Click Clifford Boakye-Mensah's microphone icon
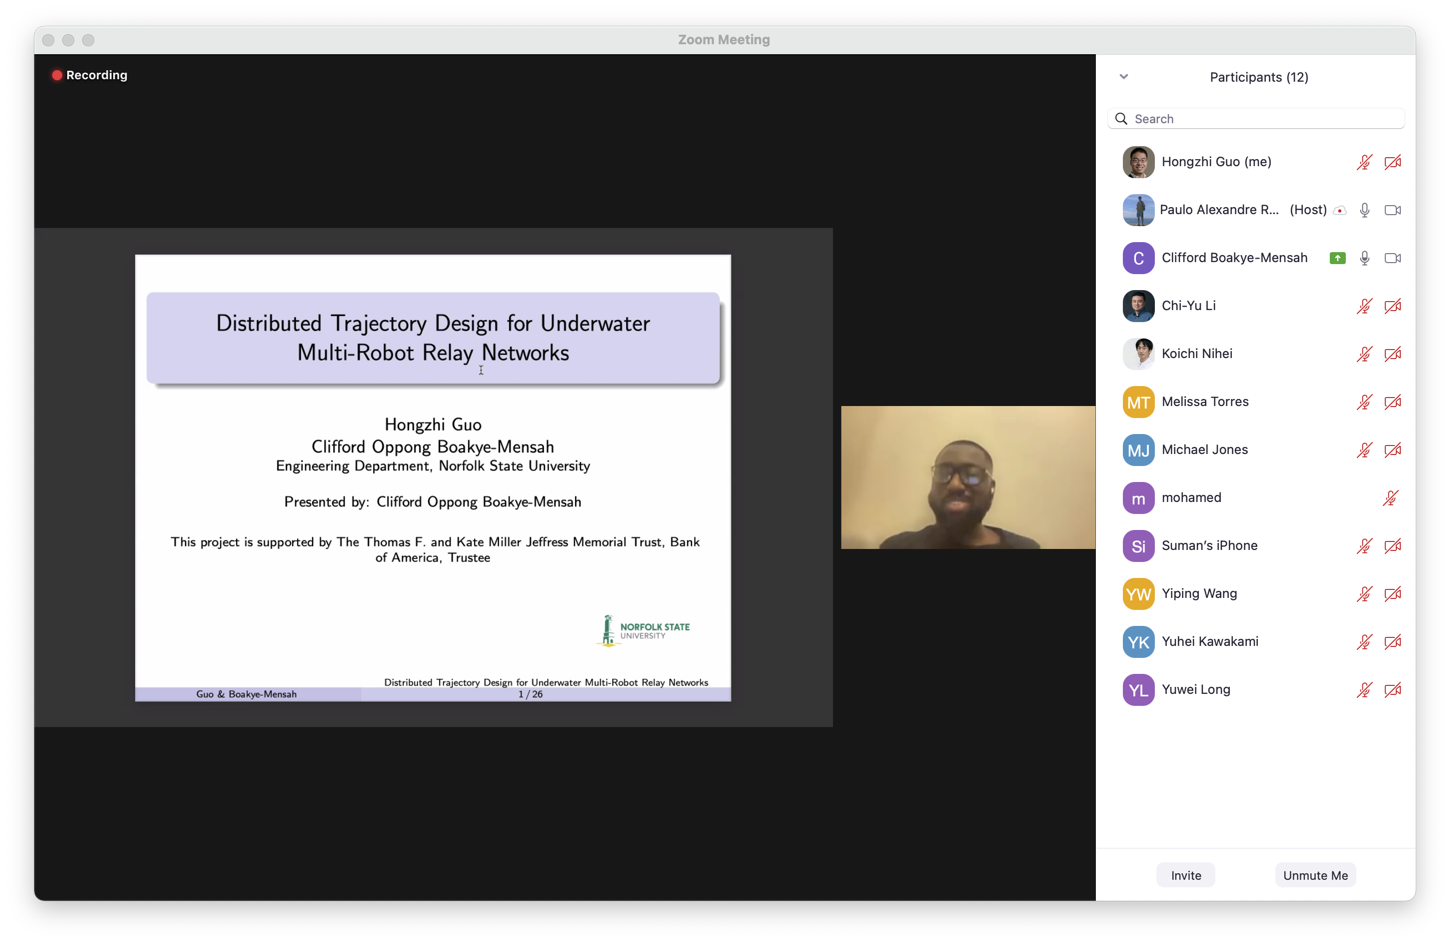Viewport: 1450px width, 943px height. coord(1364,258)
